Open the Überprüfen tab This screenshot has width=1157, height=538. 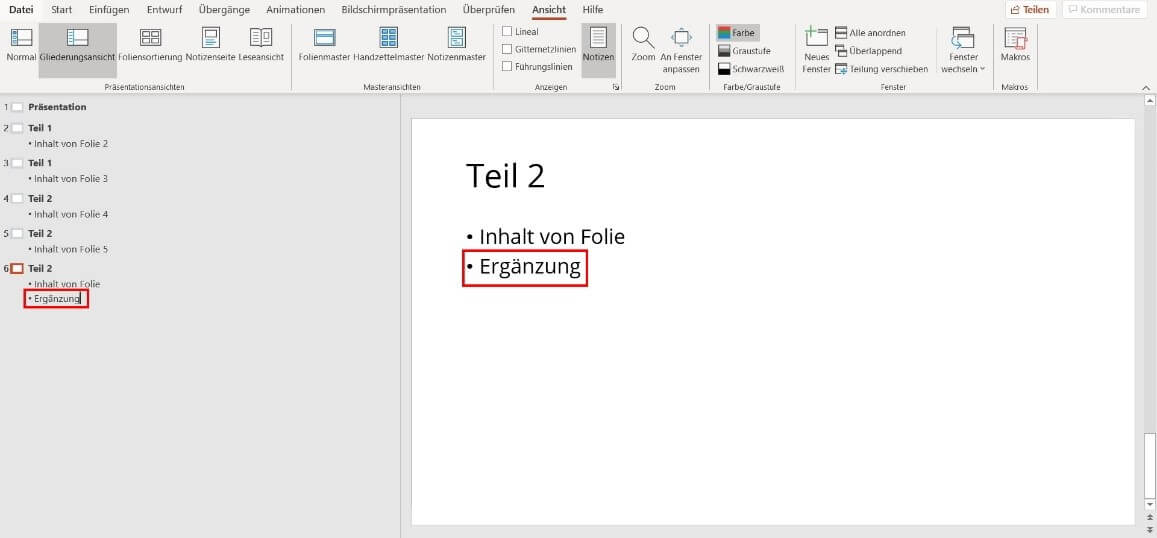coord(488,10)
